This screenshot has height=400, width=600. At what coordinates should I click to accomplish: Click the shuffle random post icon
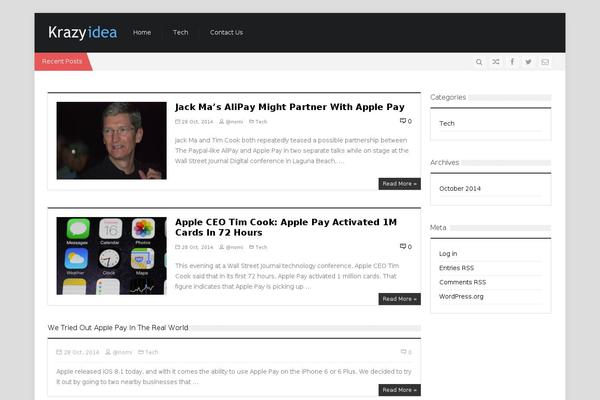[496, 62]
